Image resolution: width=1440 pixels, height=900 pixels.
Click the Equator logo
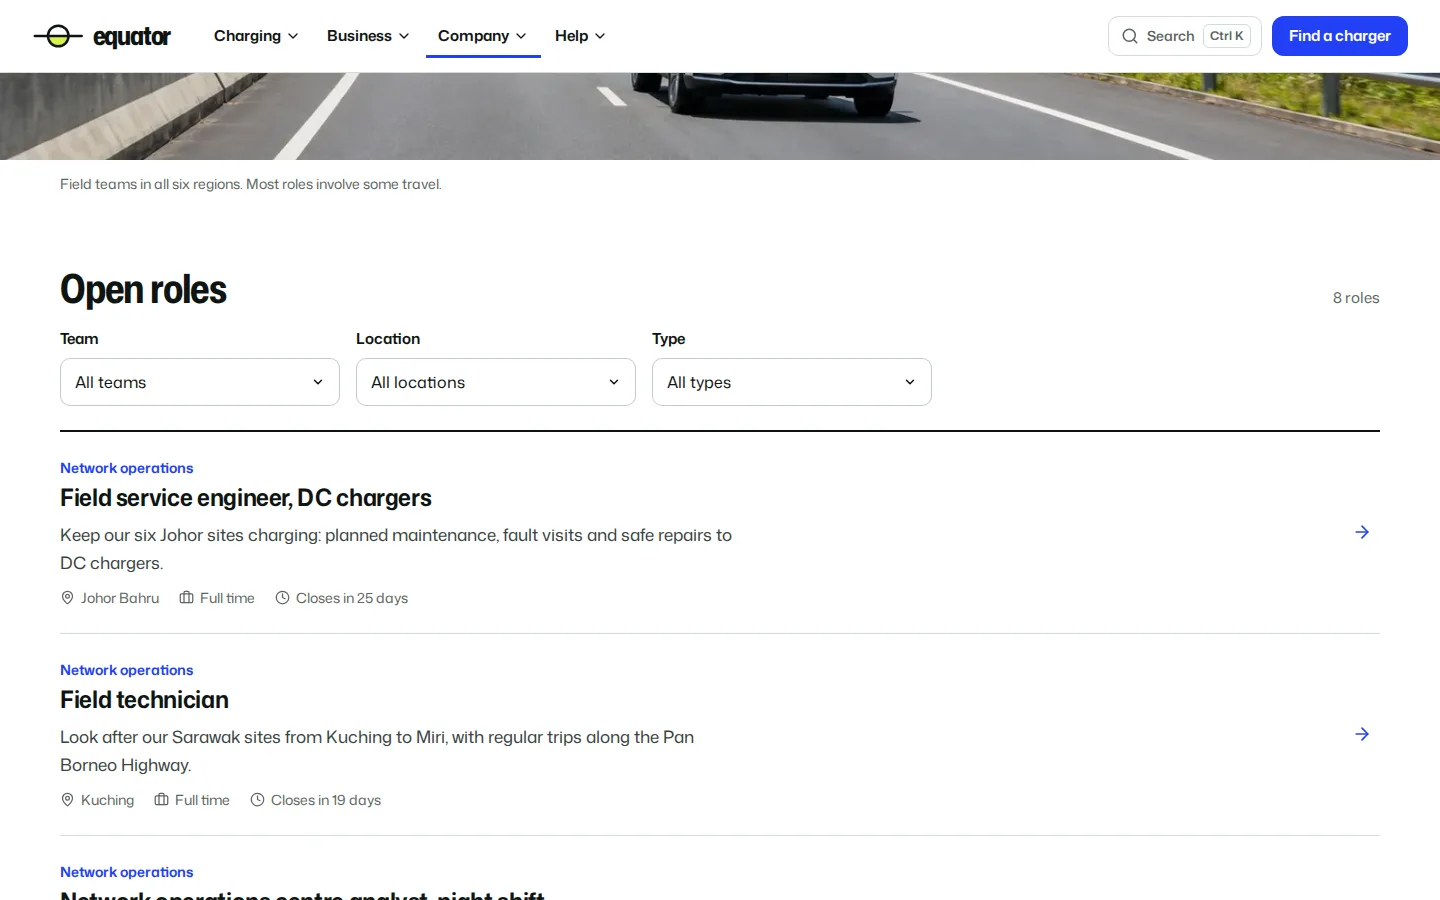[102, 37]
